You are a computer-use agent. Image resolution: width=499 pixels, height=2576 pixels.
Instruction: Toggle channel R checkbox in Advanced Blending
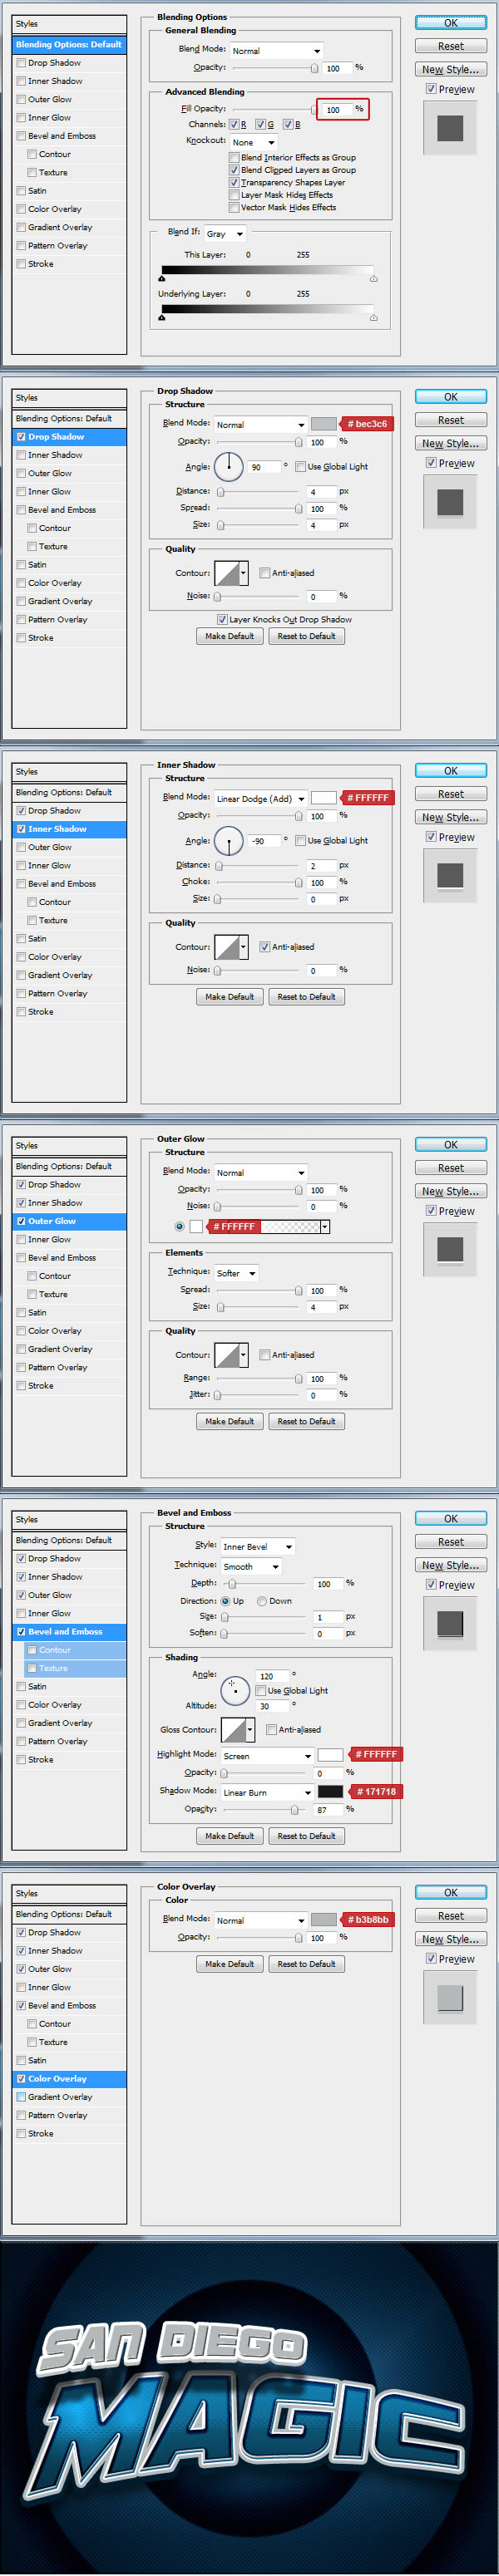point(234,125)
